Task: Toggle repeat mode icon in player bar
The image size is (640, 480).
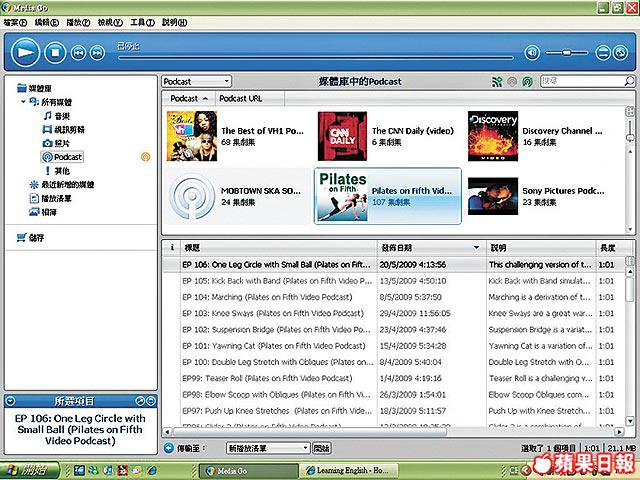Action: [603, 53]
